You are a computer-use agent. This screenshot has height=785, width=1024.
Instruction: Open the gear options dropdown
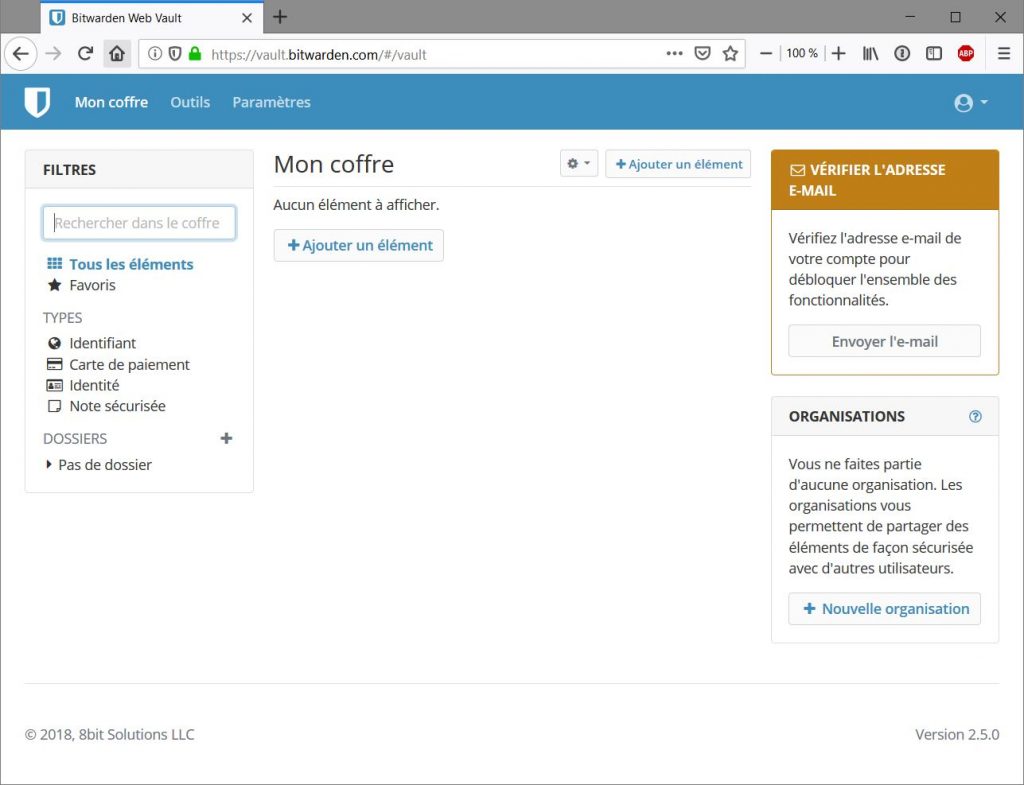[x=578, y=164]
